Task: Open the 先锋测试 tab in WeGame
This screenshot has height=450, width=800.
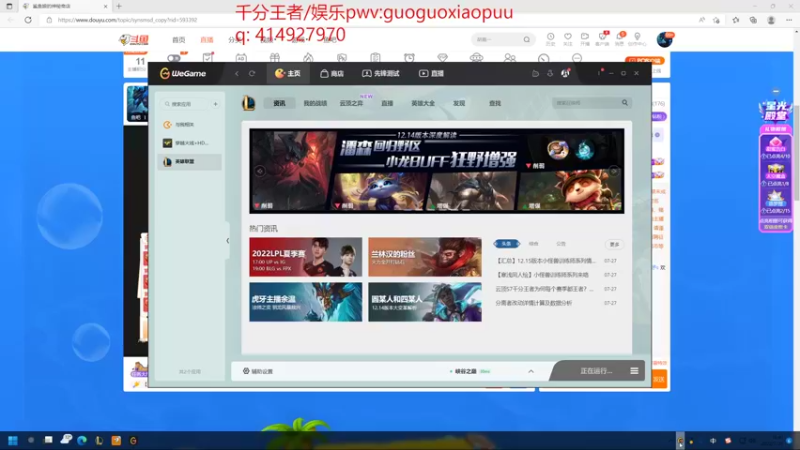Action: (x=381, y=73)
